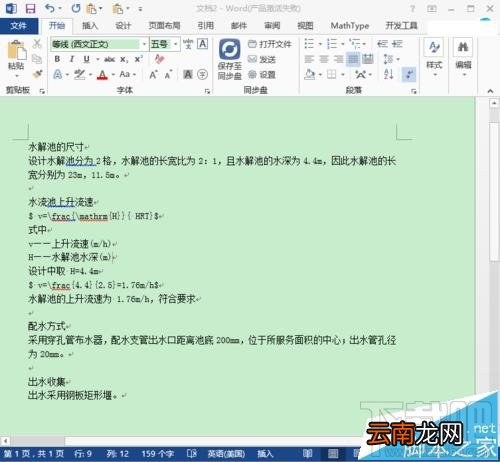Grow the font size with larger A
Screen dimensions: 500x462
point(153,74)
